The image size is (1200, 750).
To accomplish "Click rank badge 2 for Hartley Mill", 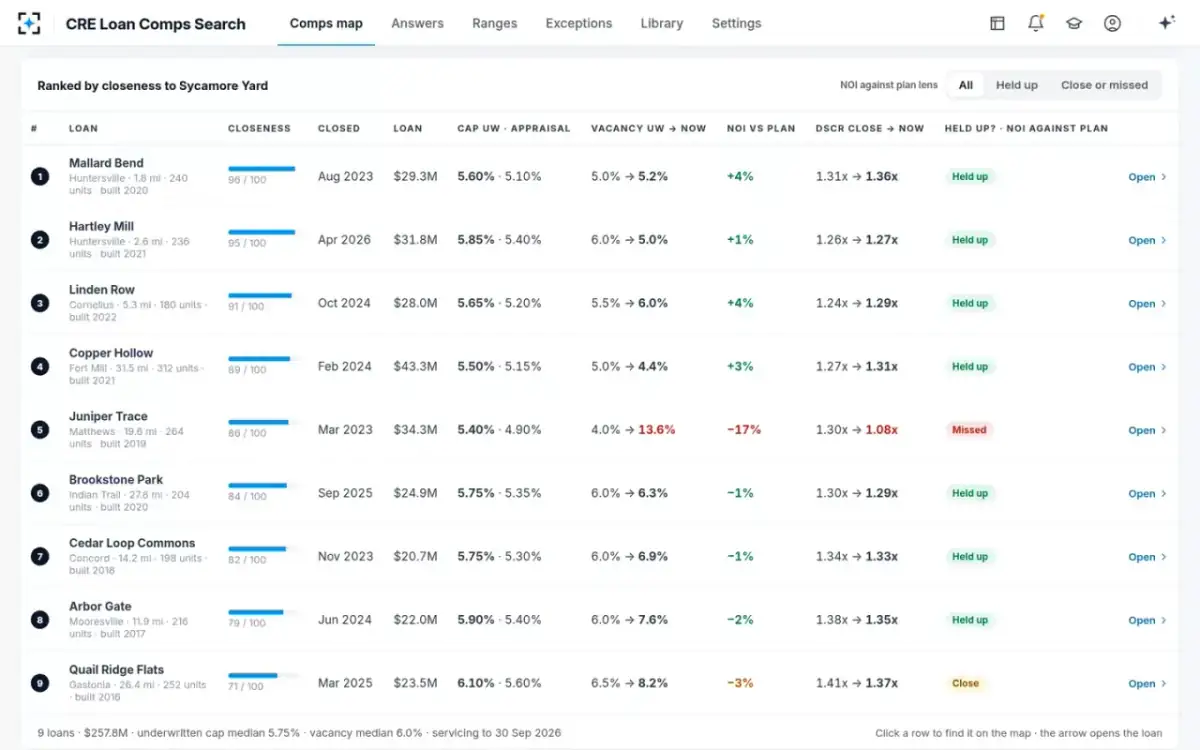I will coord(40,240).
